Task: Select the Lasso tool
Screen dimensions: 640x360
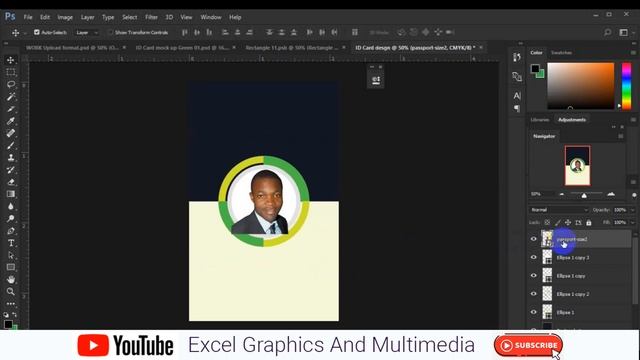Action: coord(11,84)
